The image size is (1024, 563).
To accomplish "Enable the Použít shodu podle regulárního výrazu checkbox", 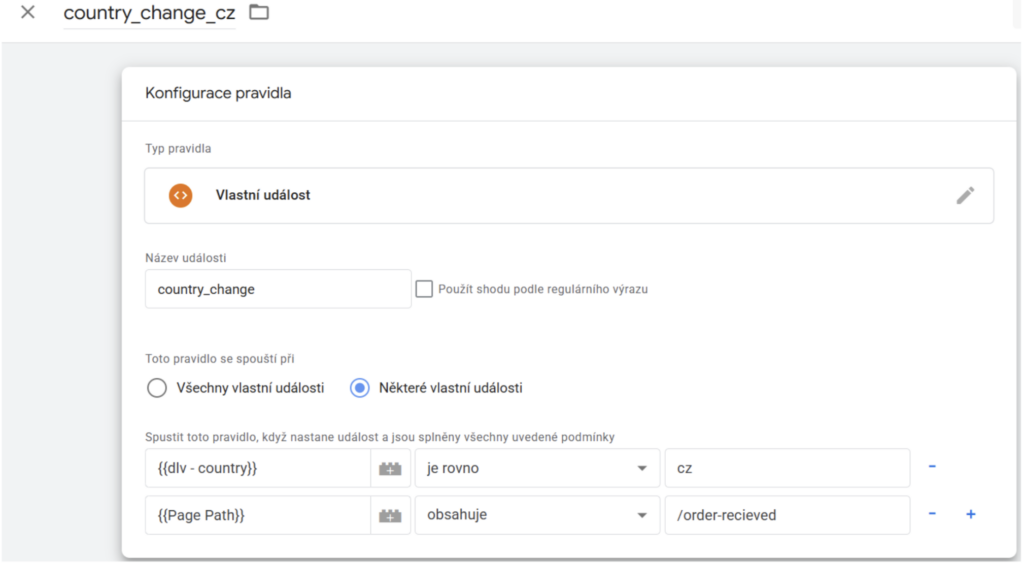I will [x=424, y=289].
